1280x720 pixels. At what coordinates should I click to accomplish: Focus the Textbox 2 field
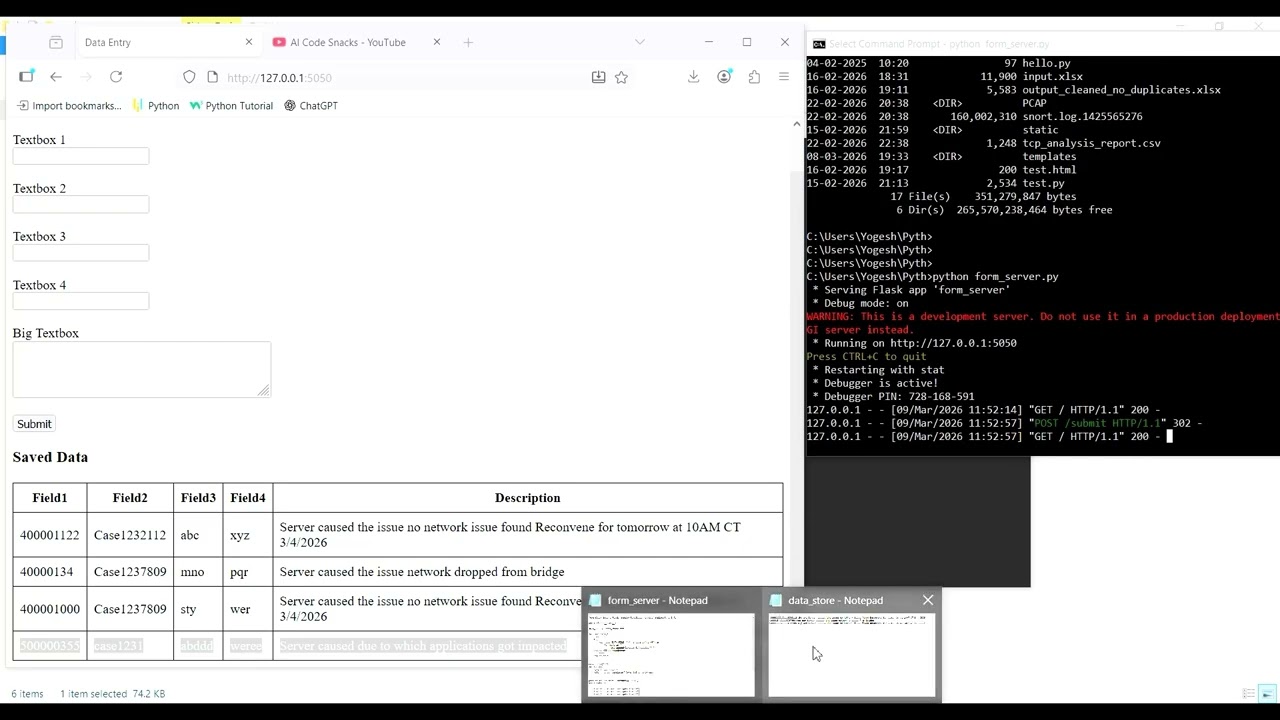click(x=81, y=204)
